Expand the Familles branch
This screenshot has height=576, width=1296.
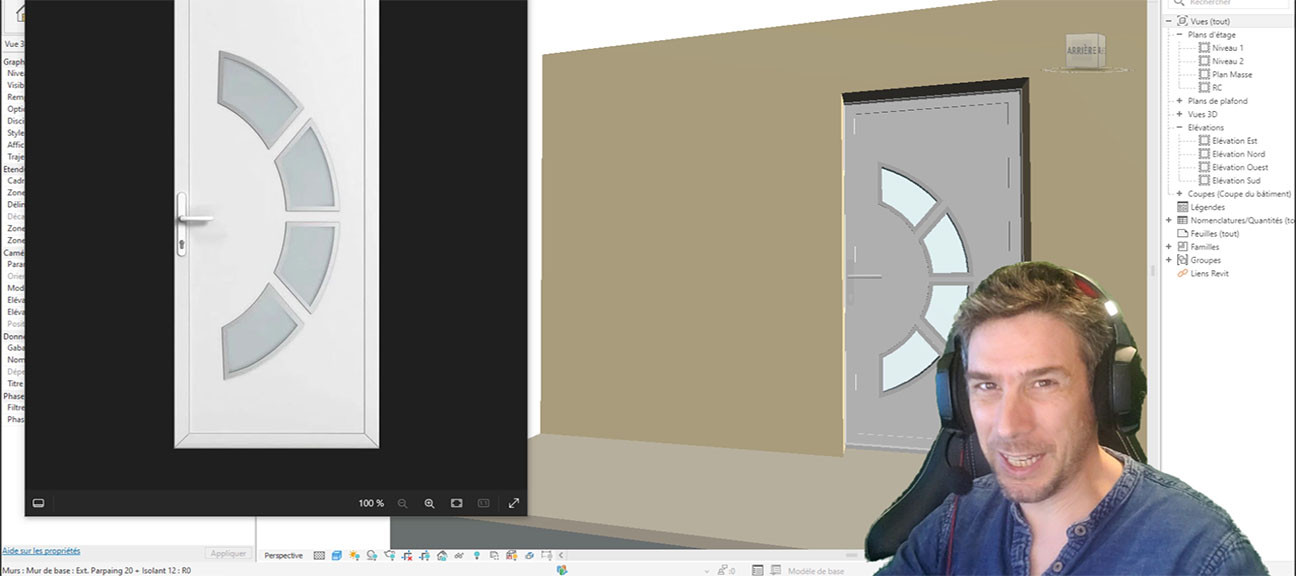[1169, 247]
